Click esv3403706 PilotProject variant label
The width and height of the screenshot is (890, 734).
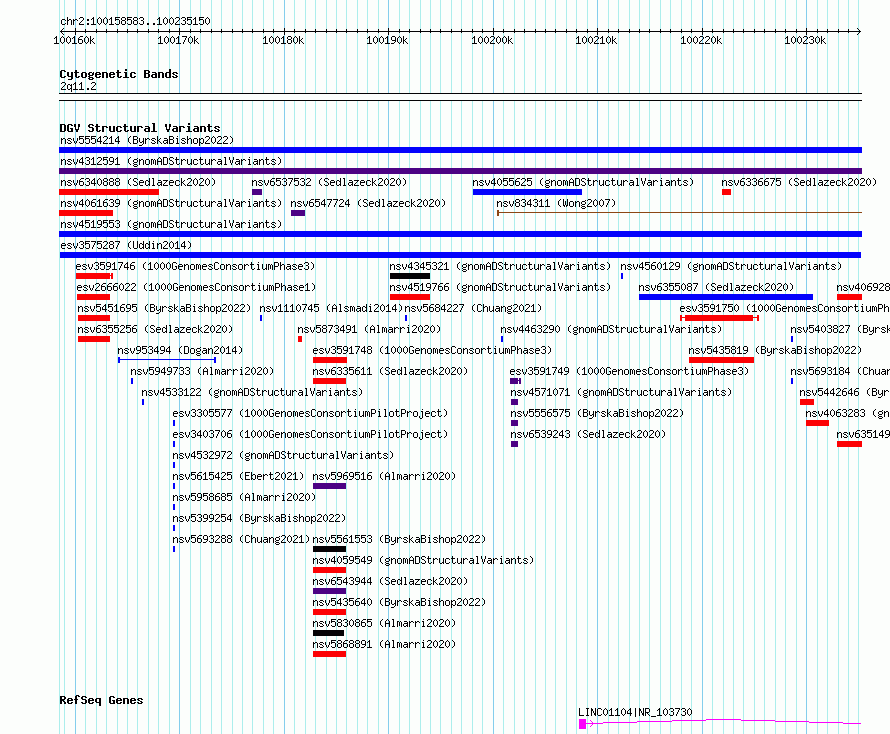coord(310,434)
